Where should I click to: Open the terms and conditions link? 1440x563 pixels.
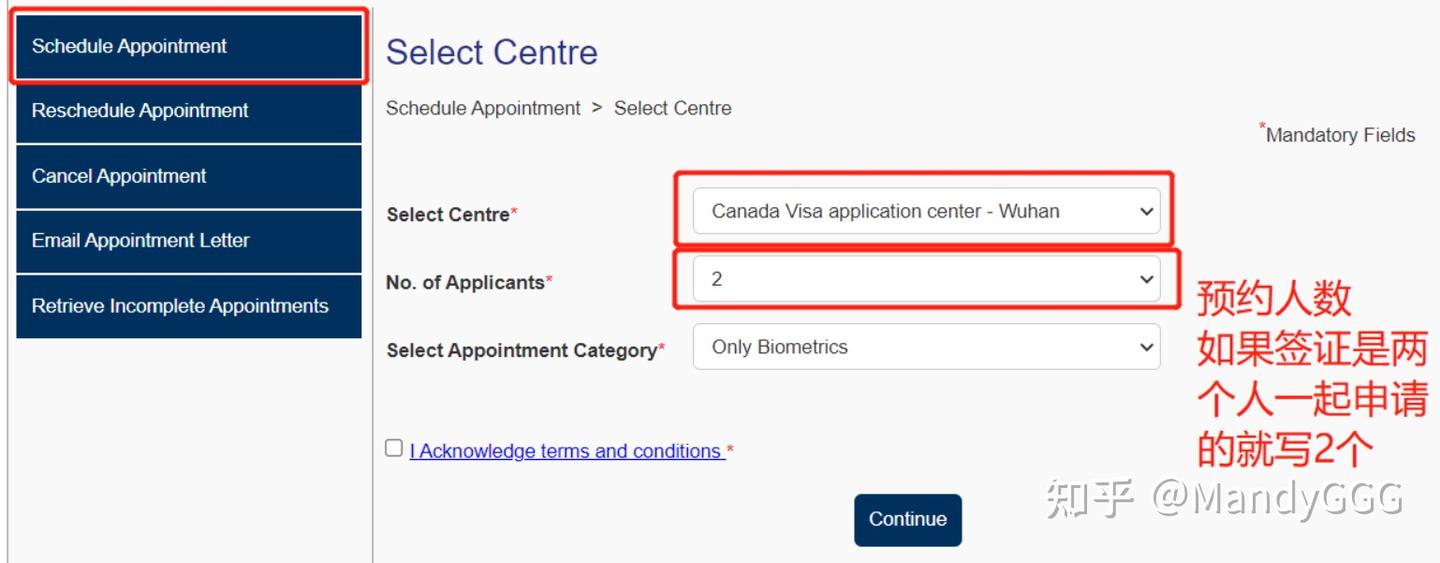click(x=567, y=451)
